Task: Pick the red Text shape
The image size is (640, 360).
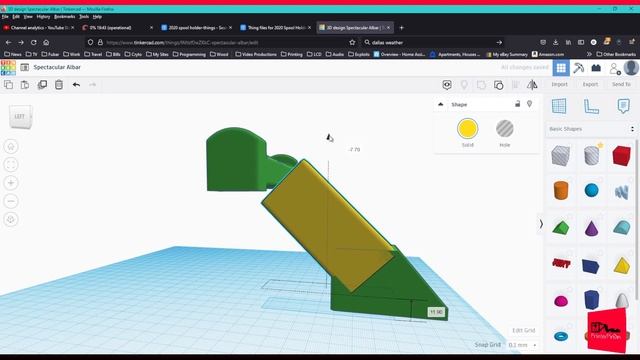Action: pos(561,263)
